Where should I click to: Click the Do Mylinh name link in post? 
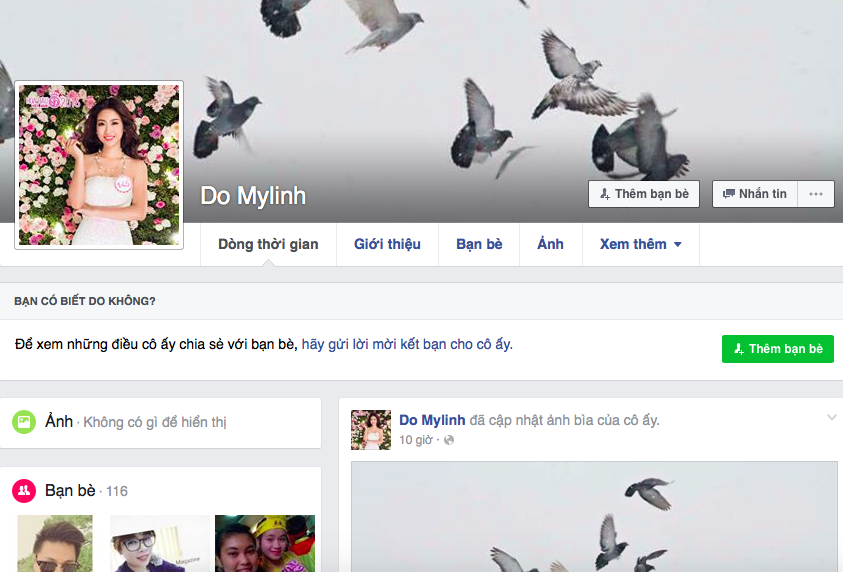(x=432, y=420)
